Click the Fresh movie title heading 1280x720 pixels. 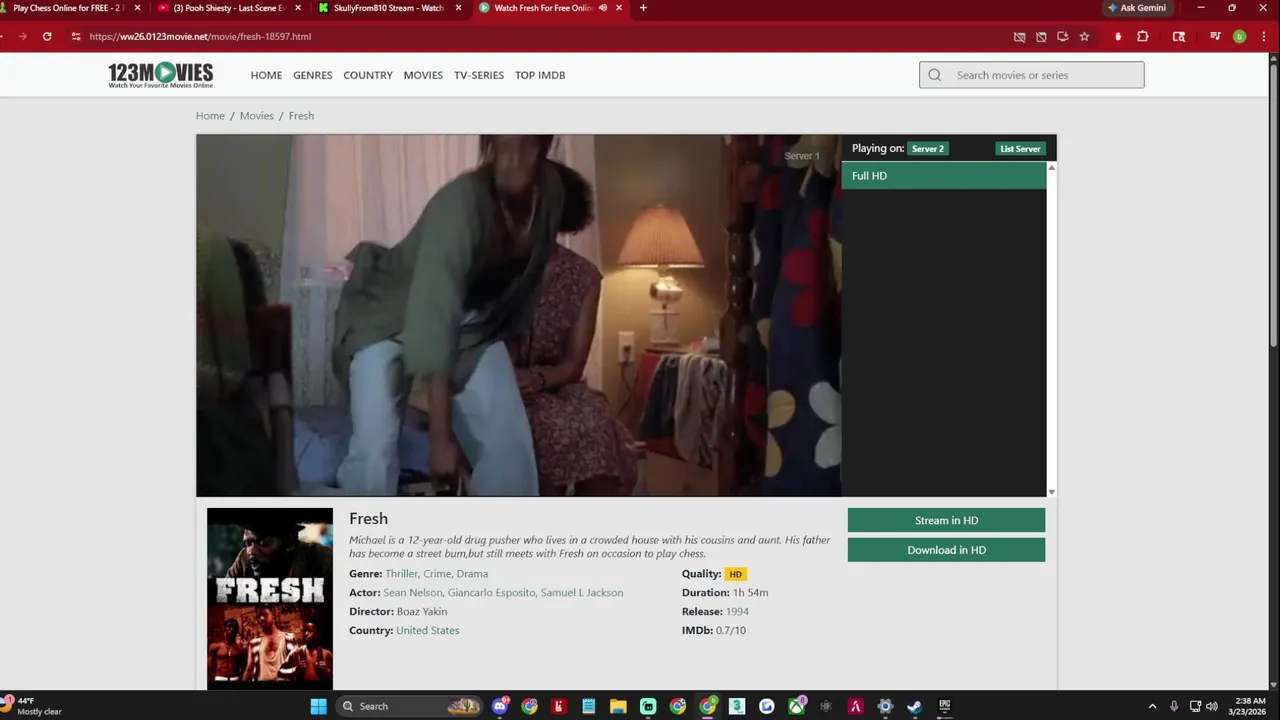coord(368,518)
